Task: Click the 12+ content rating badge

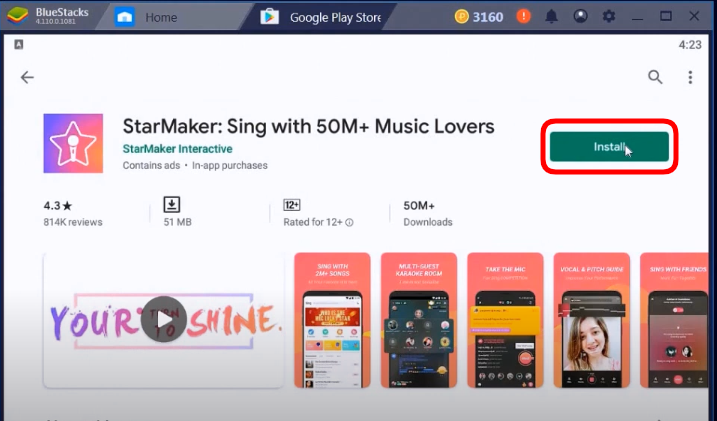Action: click(x=292, y=205)
